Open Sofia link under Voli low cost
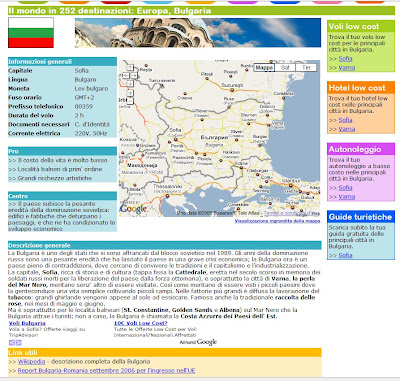400x381 pixels. 345,59
